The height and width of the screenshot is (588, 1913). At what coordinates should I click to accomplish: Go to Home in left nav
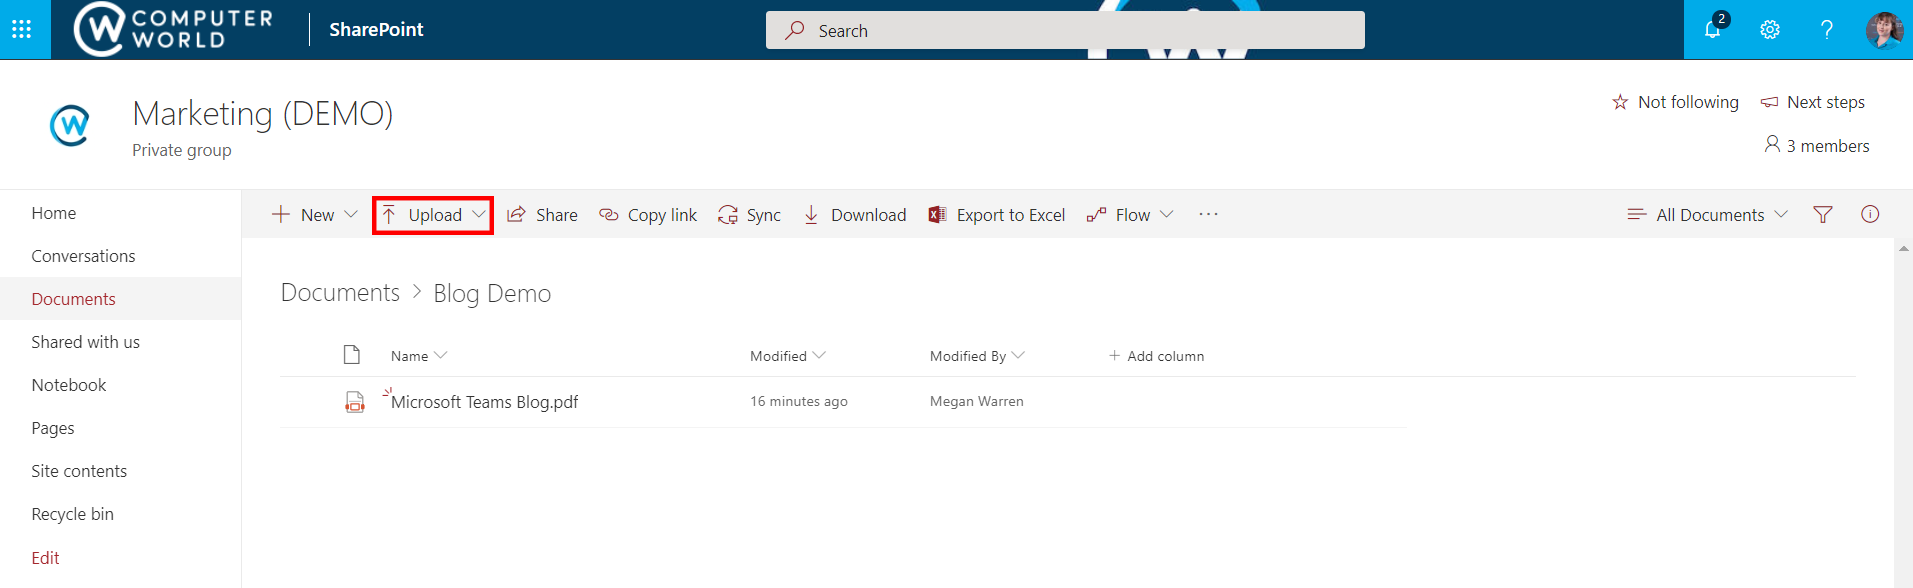54,213
